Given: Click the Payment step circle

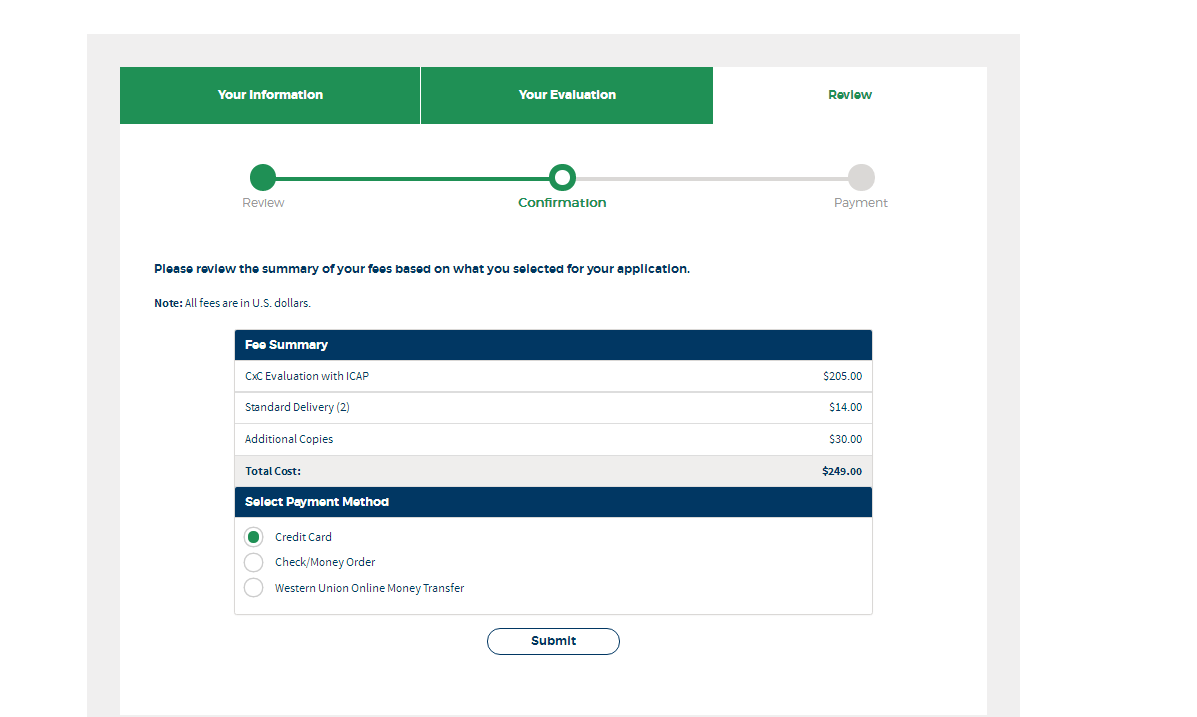Looking at the screenshot, I should [861, 177].
